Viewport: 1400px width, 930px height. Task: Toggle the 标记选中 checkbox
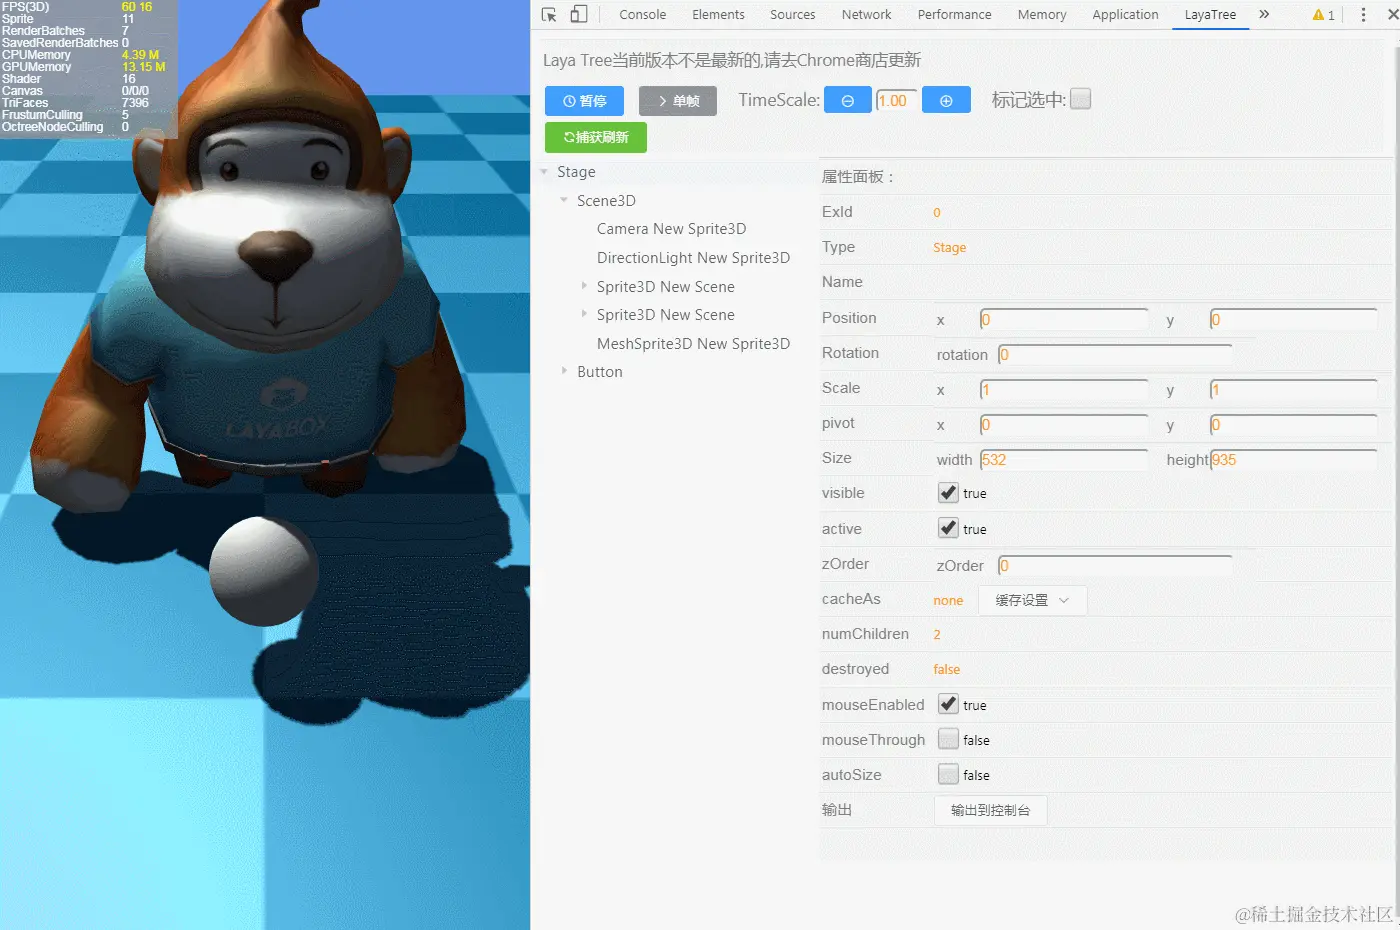(1080, 99)
